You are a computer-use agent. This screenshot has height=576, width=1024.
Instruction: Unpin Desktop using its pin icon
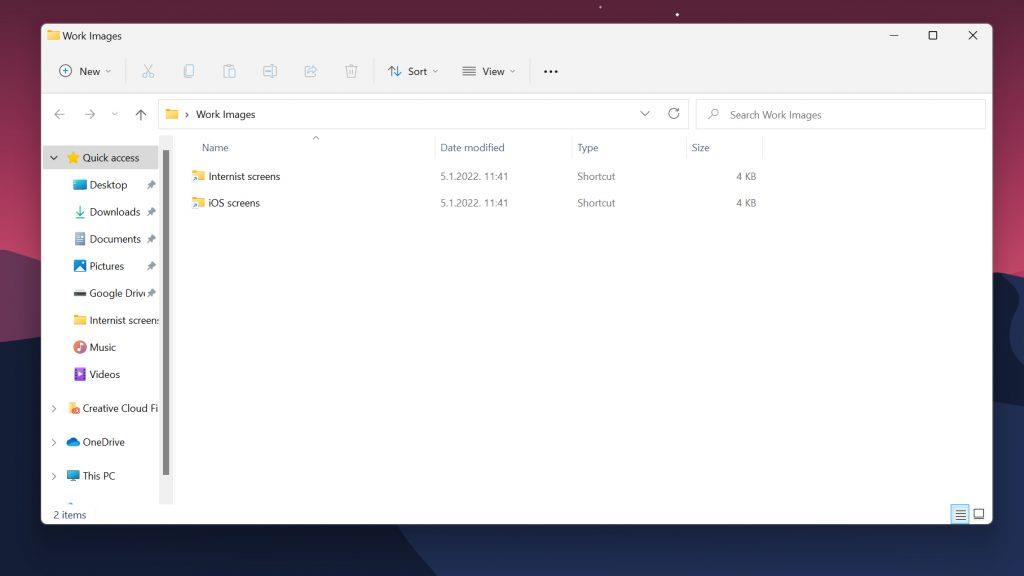coord(151,185)
